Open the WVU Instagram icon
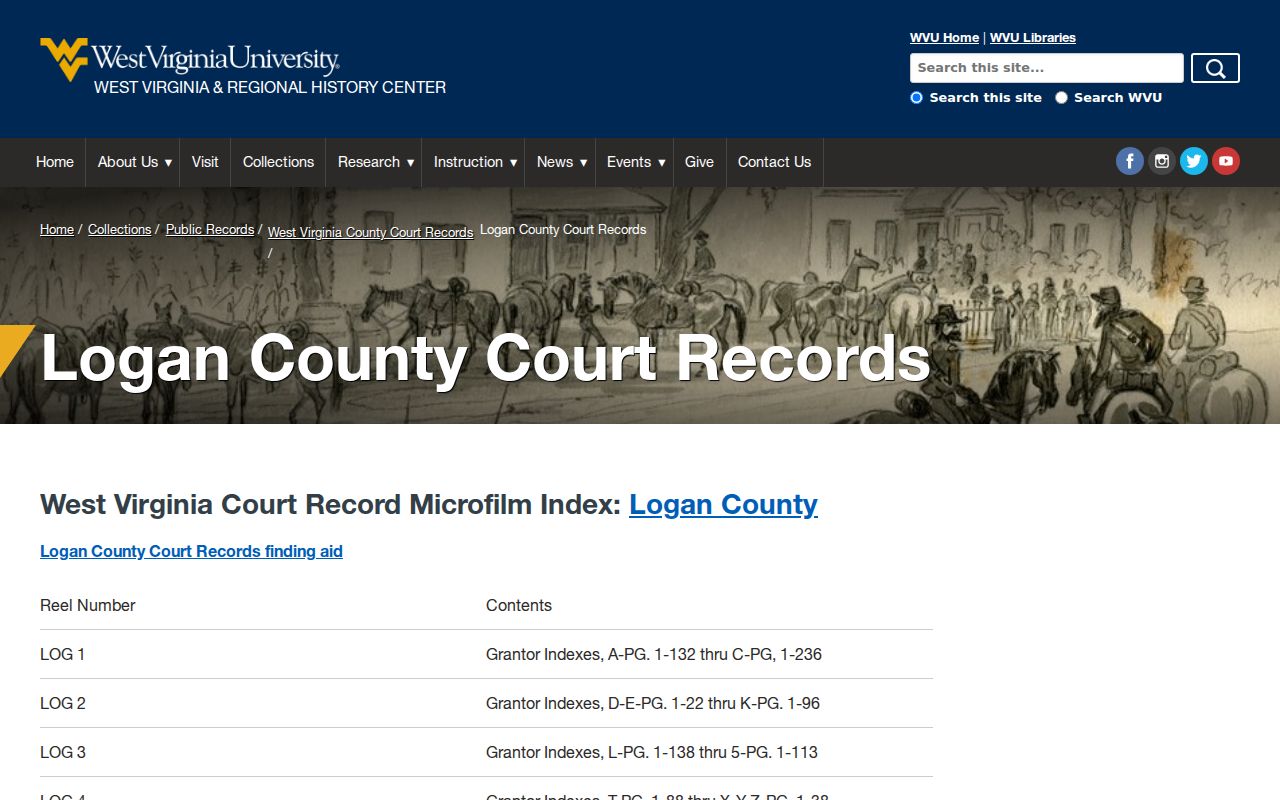Screen dimensions: 1280x800 (x=1162, y=161)
